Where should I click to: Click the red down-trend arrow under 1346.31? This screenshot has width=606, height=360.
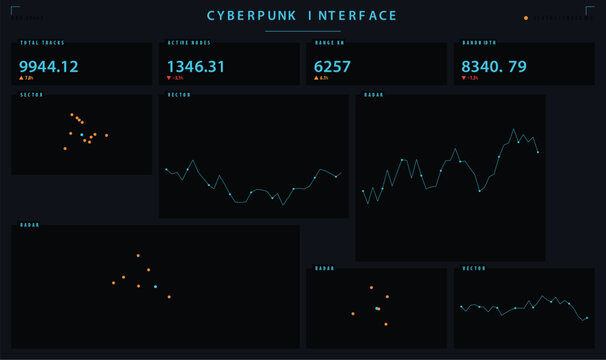169,78
